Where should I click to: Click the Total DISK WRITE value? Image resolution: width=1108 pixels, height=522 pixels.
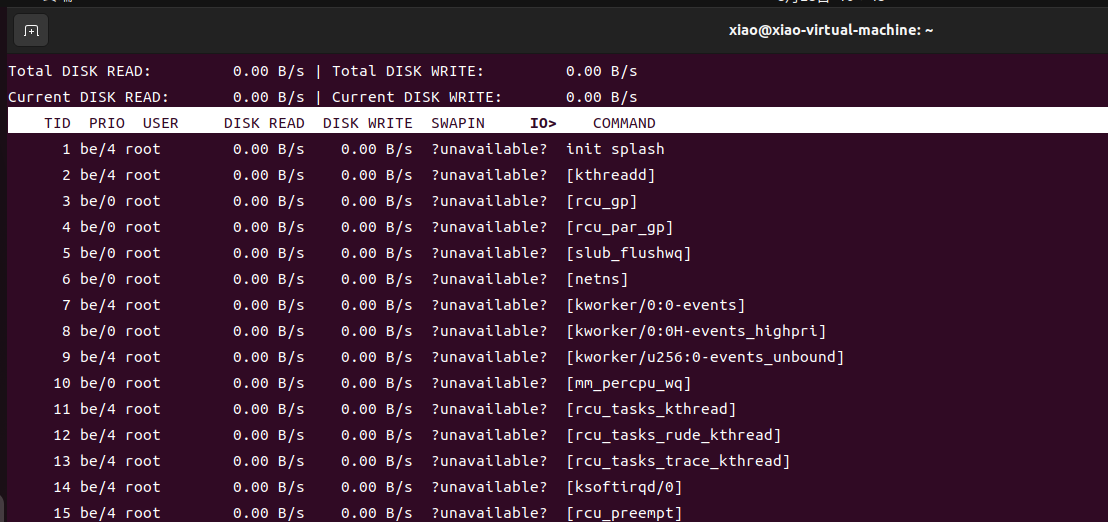tap(601, 71)
